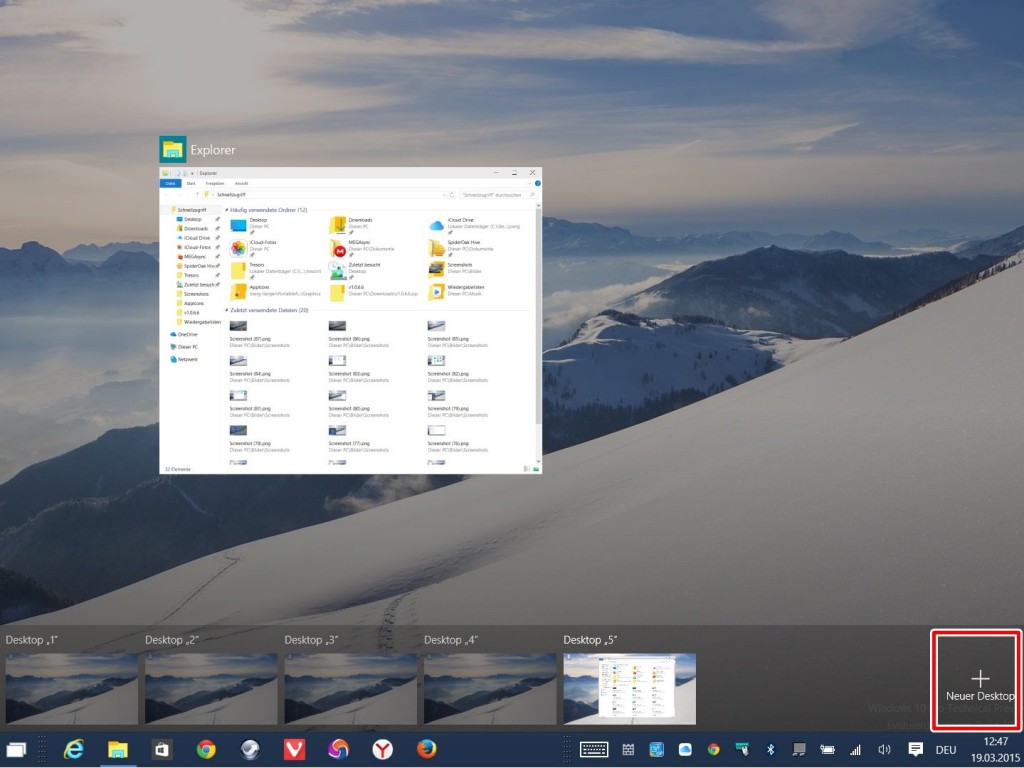Open the volume control in the tray
The image size is (1024, 768).
tap(884, 749)
